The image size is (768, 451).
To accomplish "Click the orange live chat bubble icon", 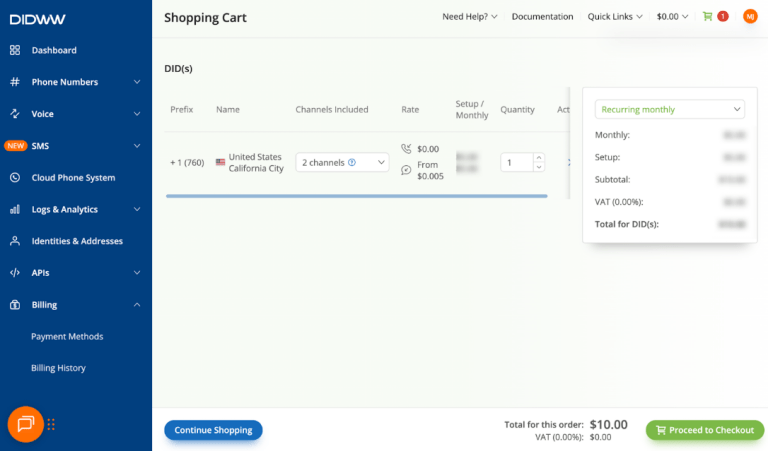I will tap(25, 424).
